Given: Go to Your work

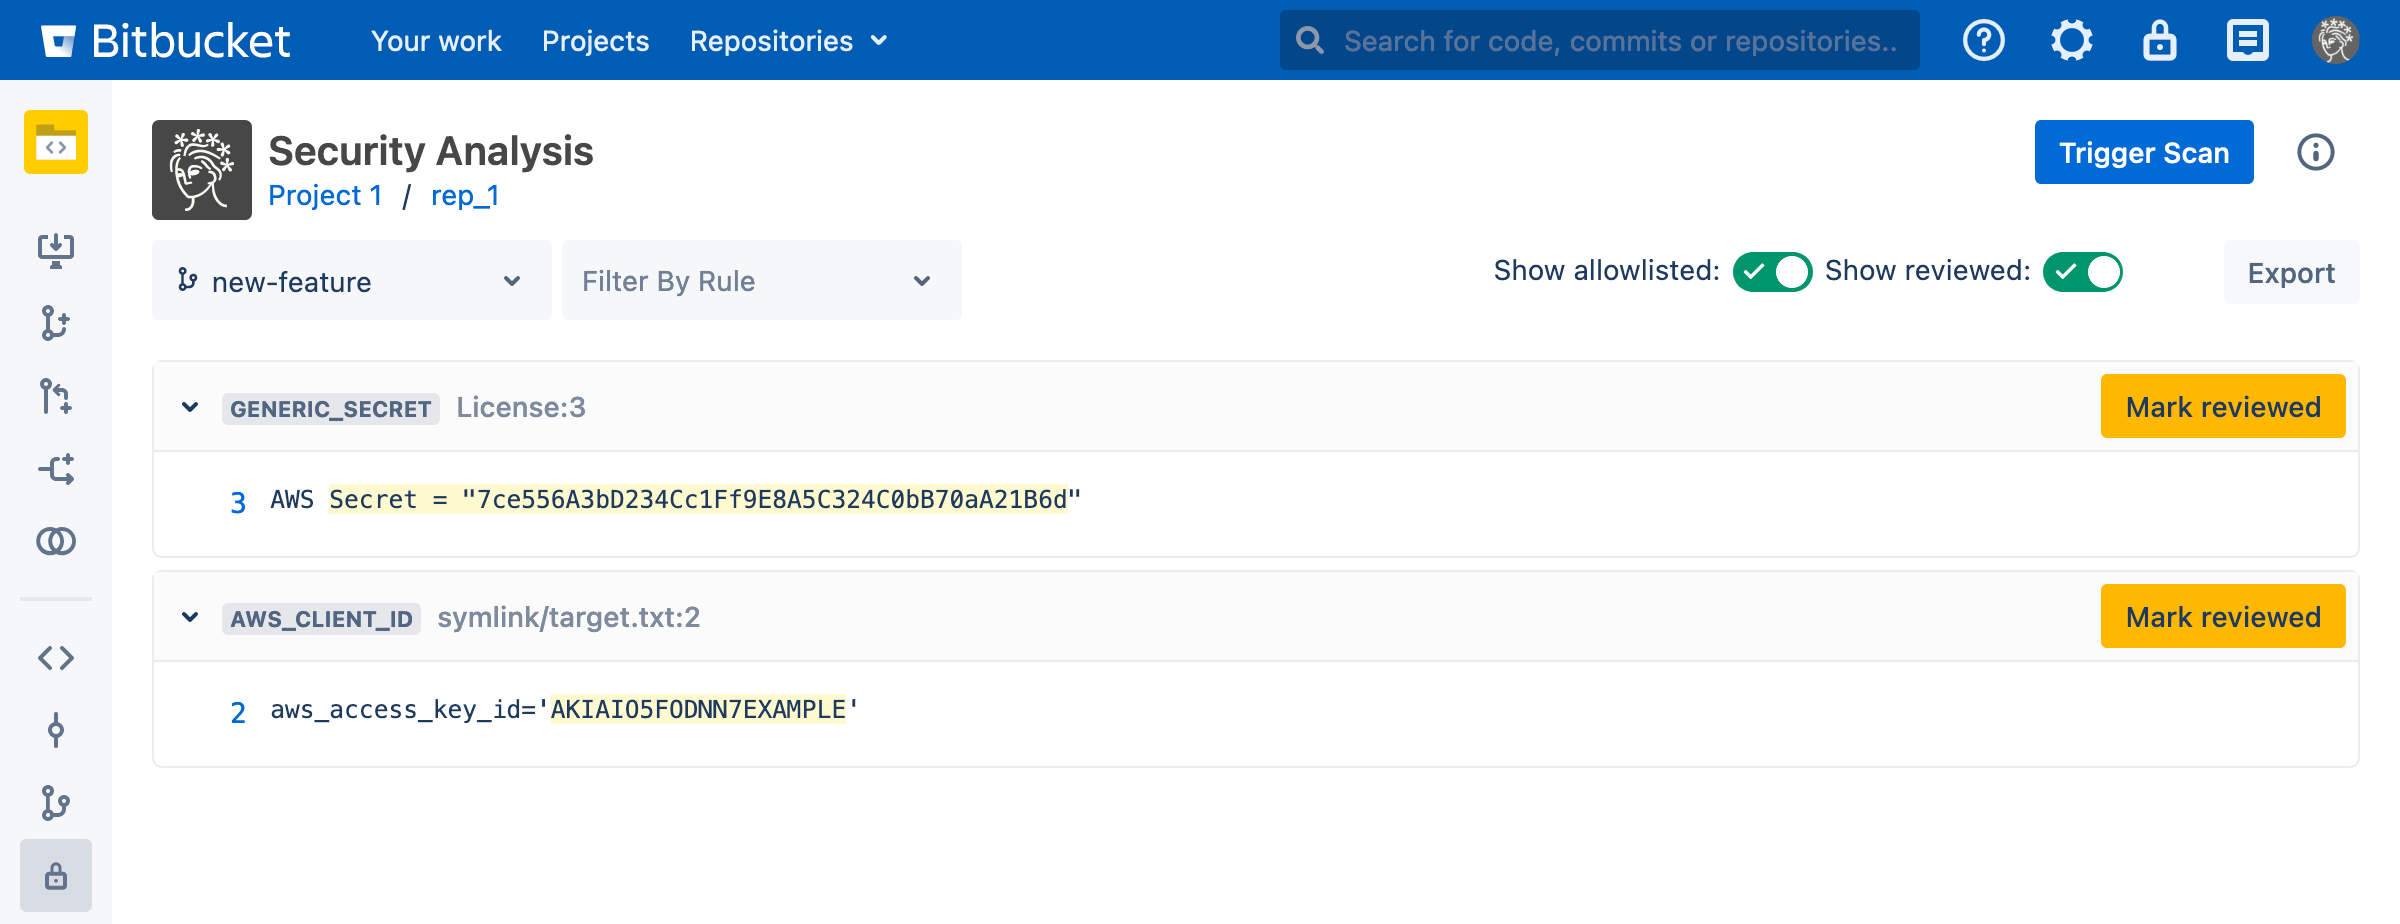Looking at the screenshot, I should pyautogui.click(x=436, y=41).
